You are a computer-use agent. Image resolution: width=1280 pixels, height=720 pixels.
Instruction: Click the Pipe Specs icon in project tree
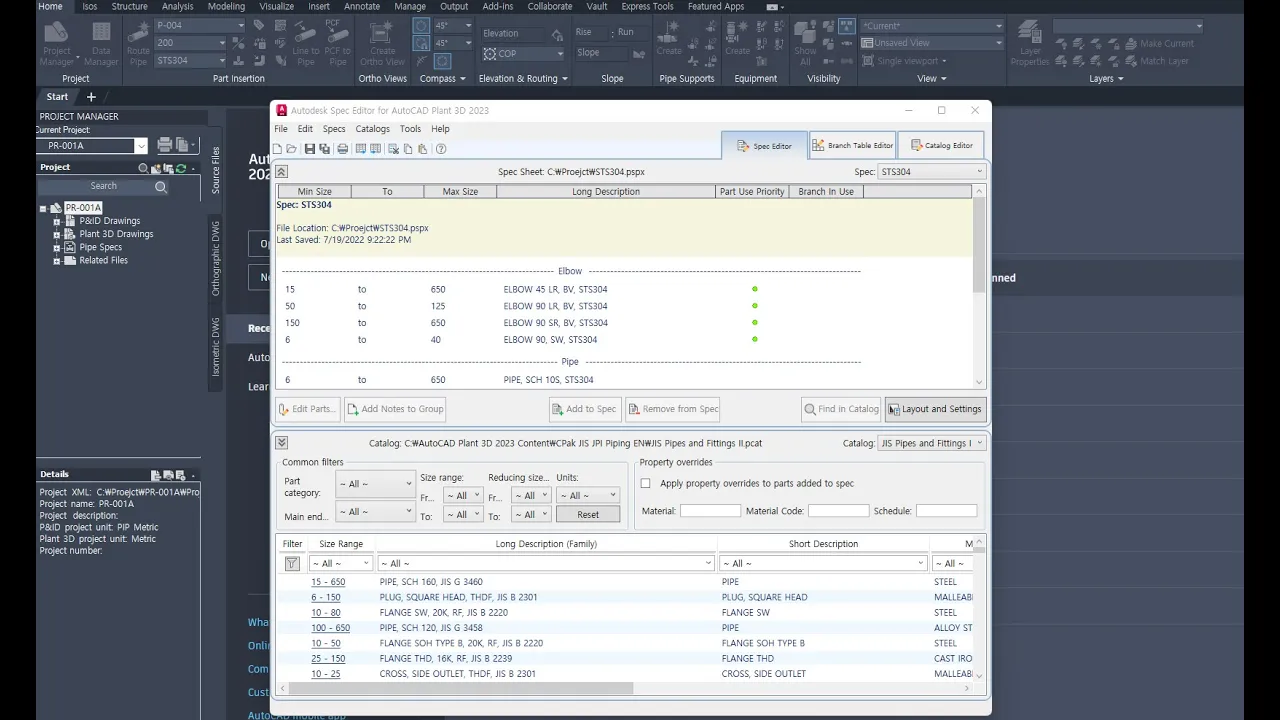71,247
